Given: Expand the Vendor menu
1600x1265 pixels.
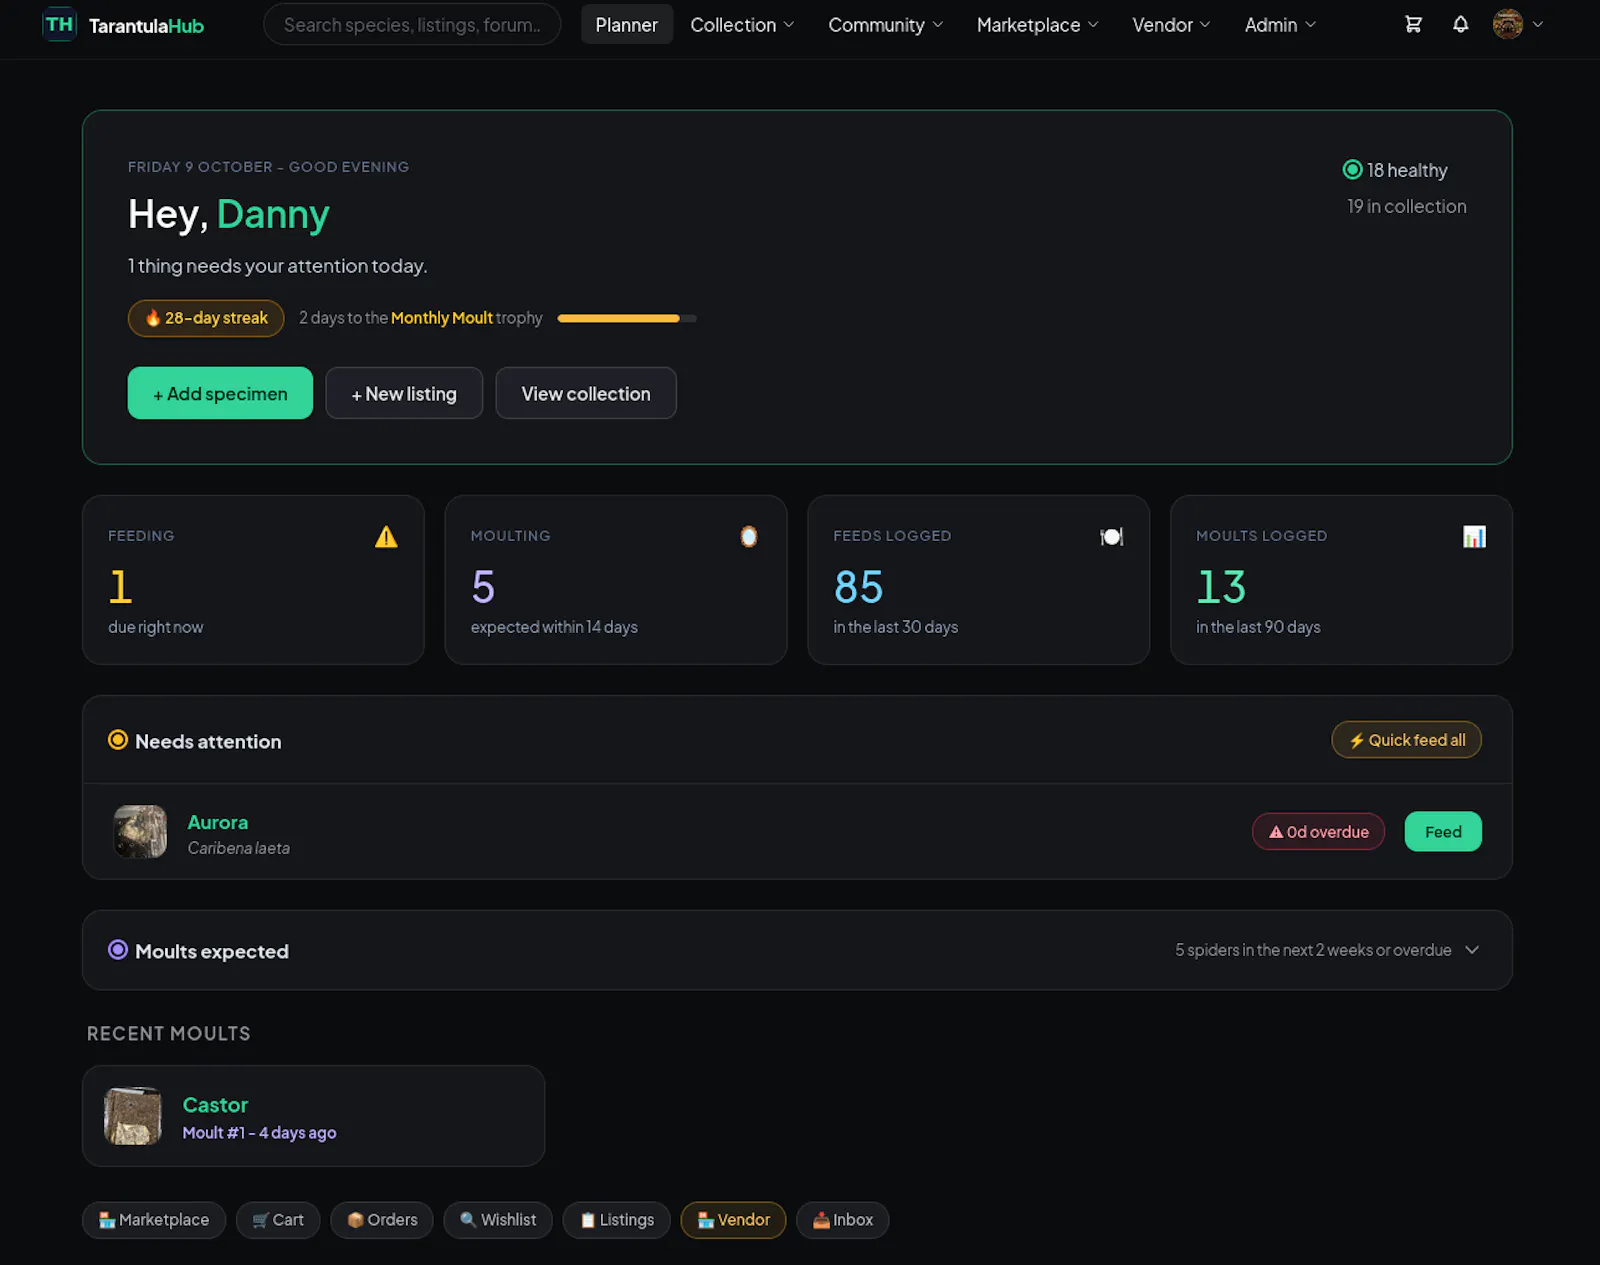Looking at the screenshot, I should tap(1171, 24).
